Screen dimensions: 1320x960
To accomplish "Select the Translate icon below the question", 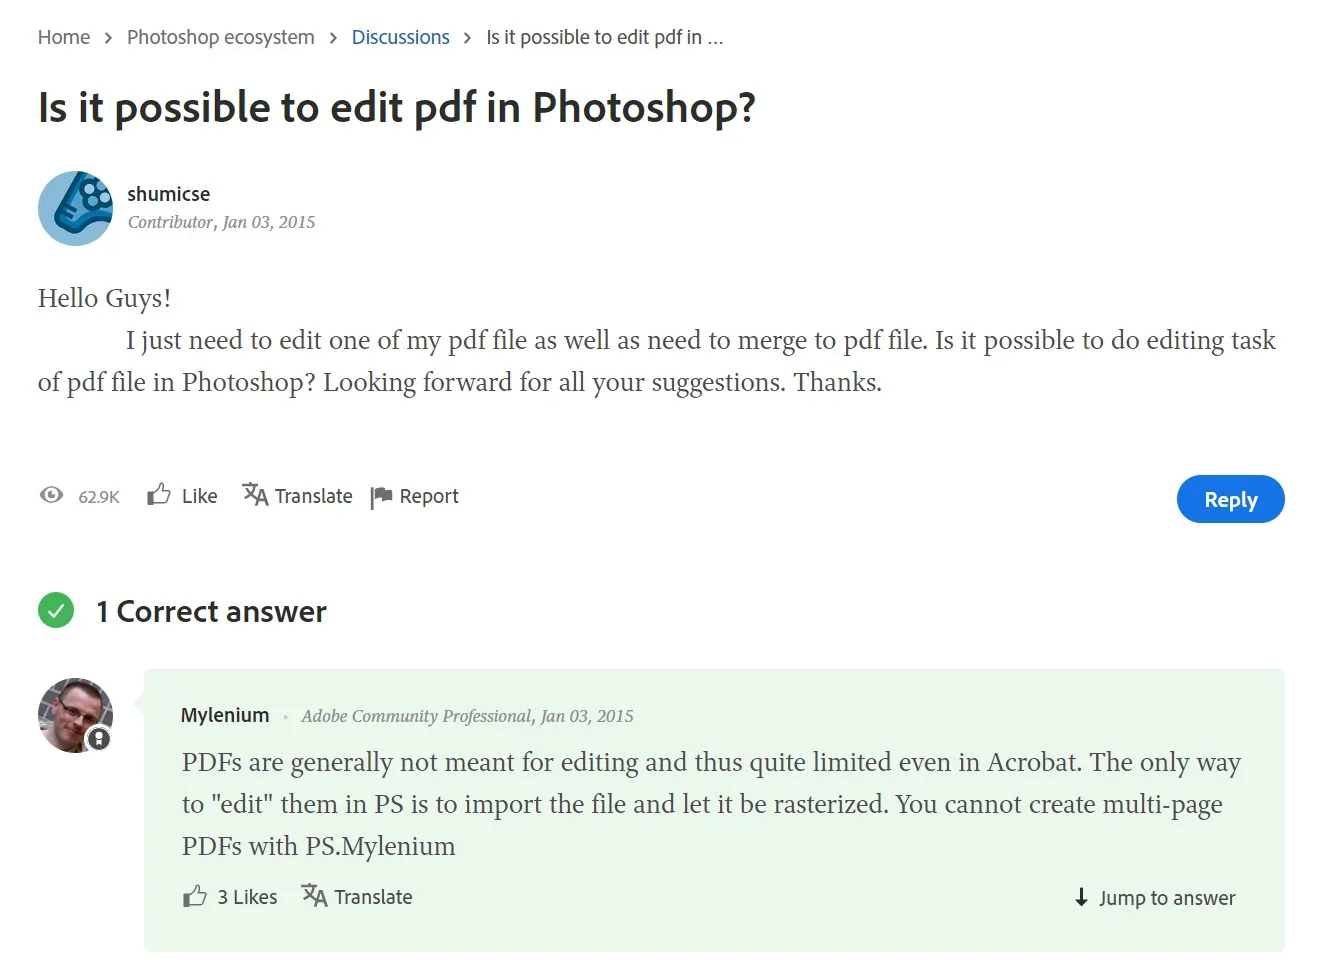I will [254, 495].
